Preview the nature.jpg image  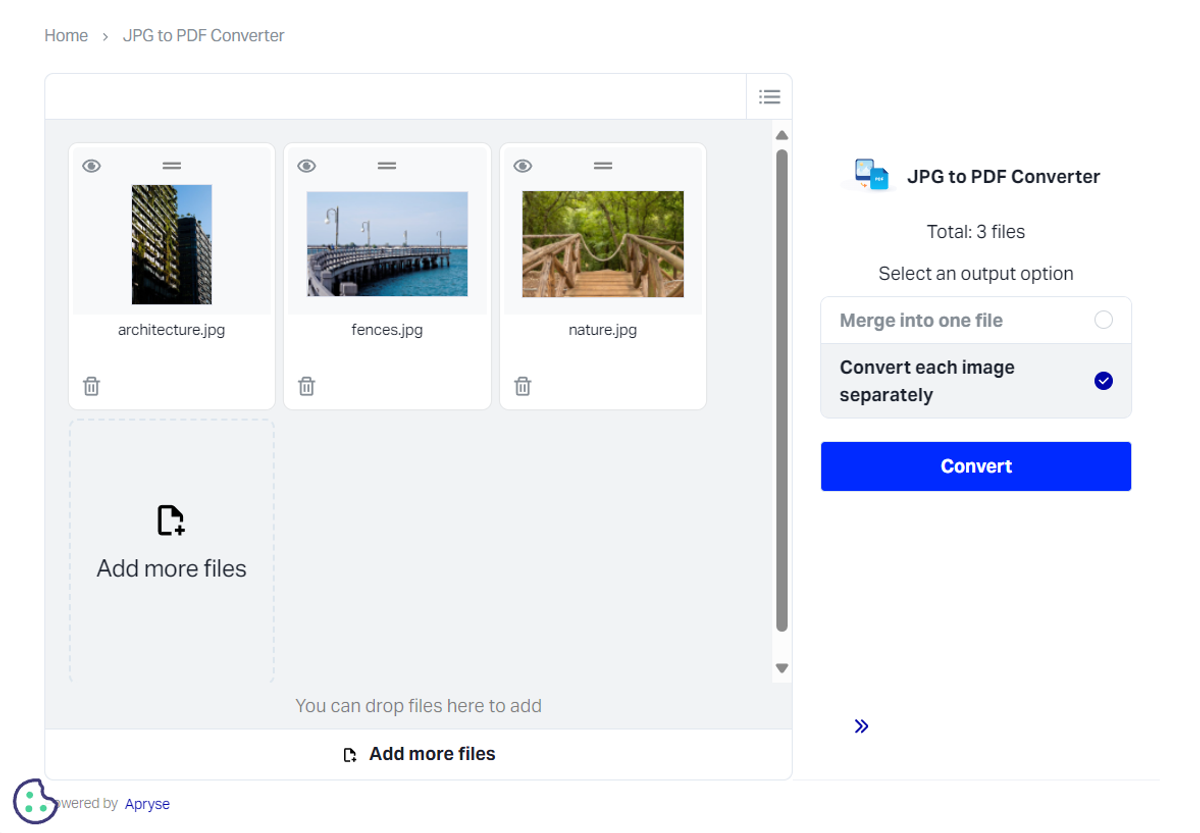[522, 165]
